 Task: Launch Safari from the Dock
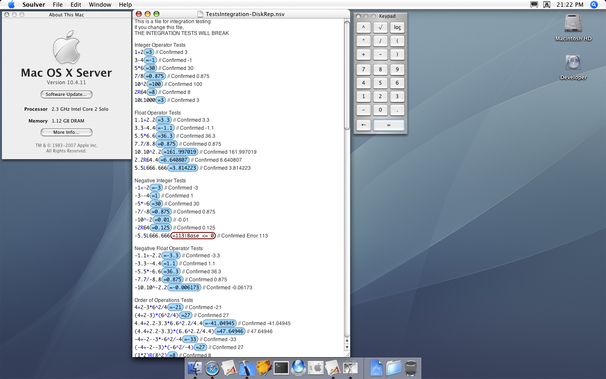point(212,368)
